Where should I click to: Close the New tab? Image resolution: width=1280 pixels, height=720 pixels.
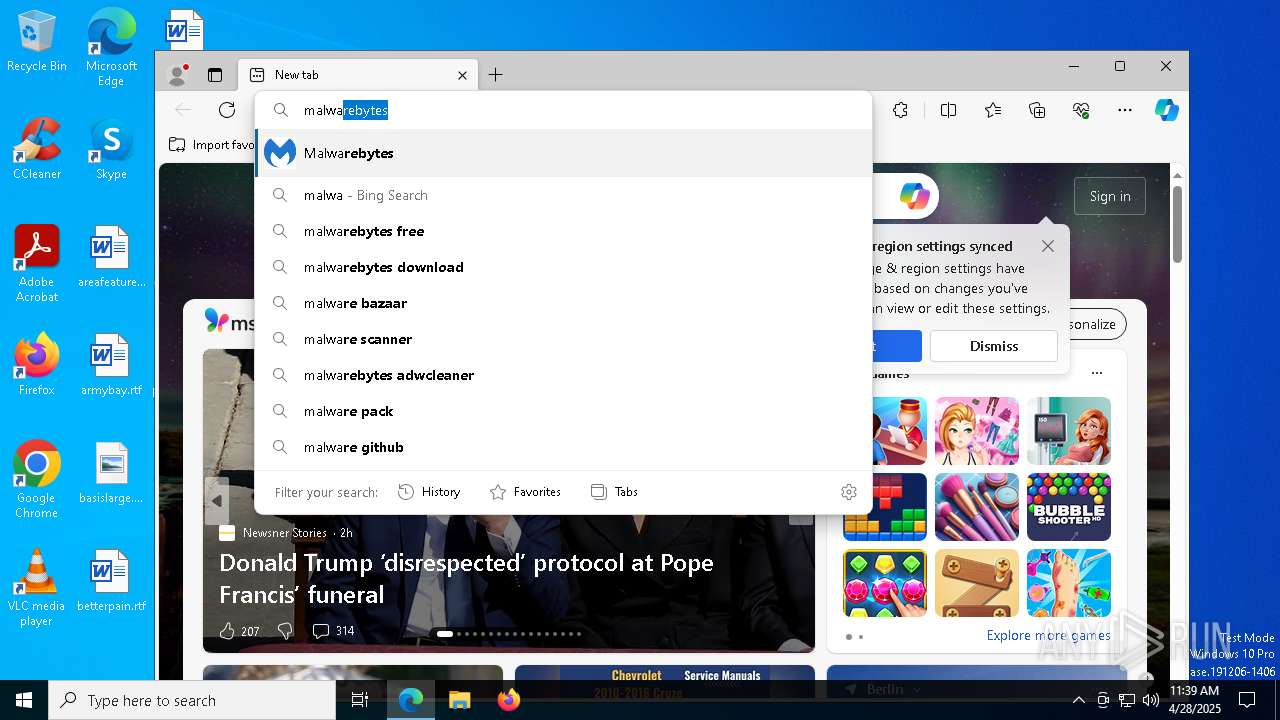coord(462,75)
